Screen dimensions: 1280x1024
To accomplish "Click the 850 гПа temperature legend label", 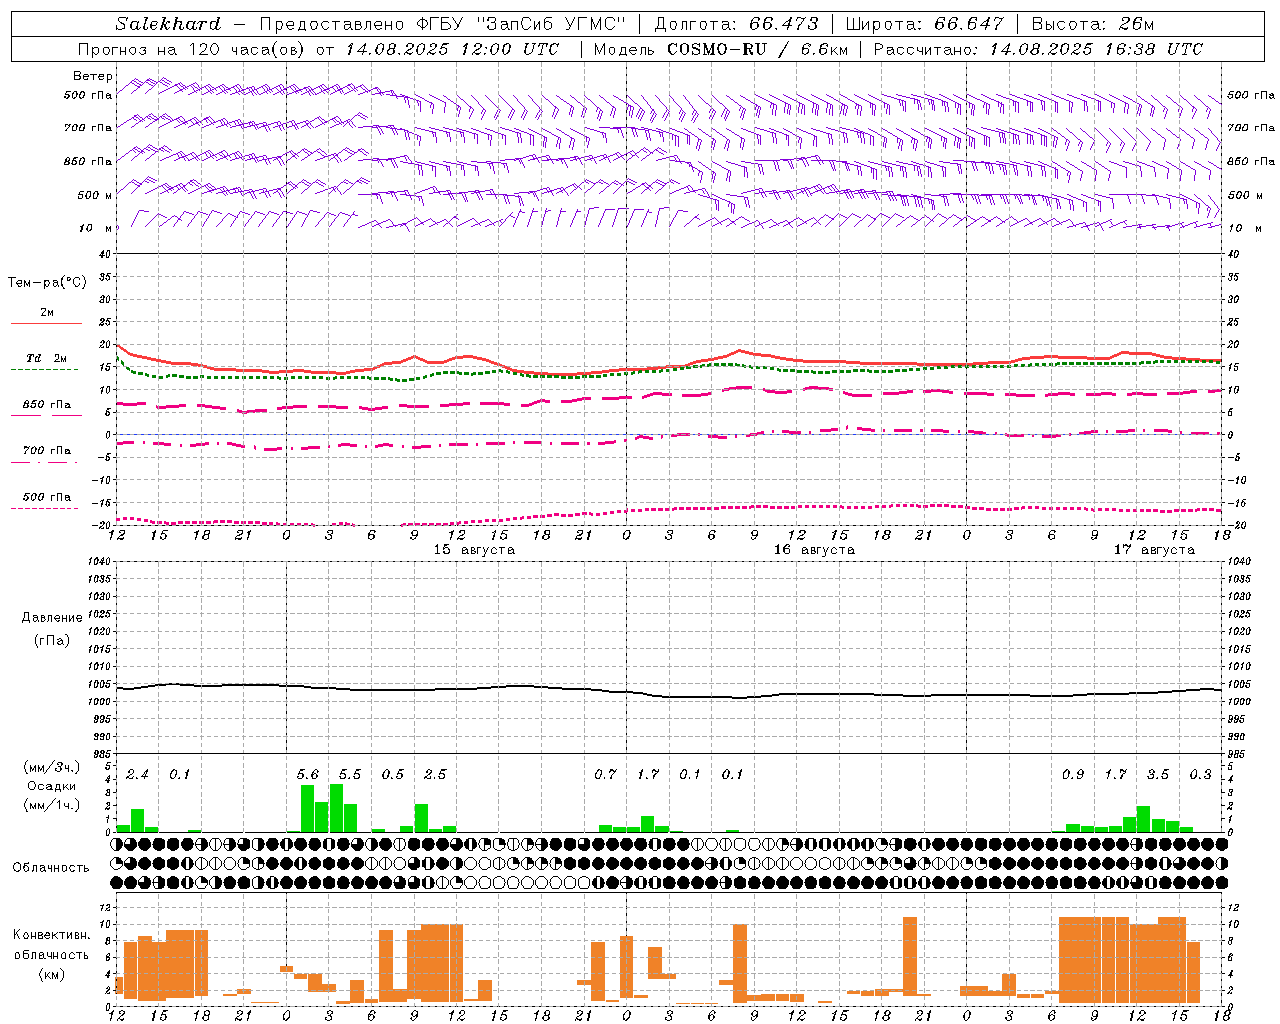I will click(47, 405).
